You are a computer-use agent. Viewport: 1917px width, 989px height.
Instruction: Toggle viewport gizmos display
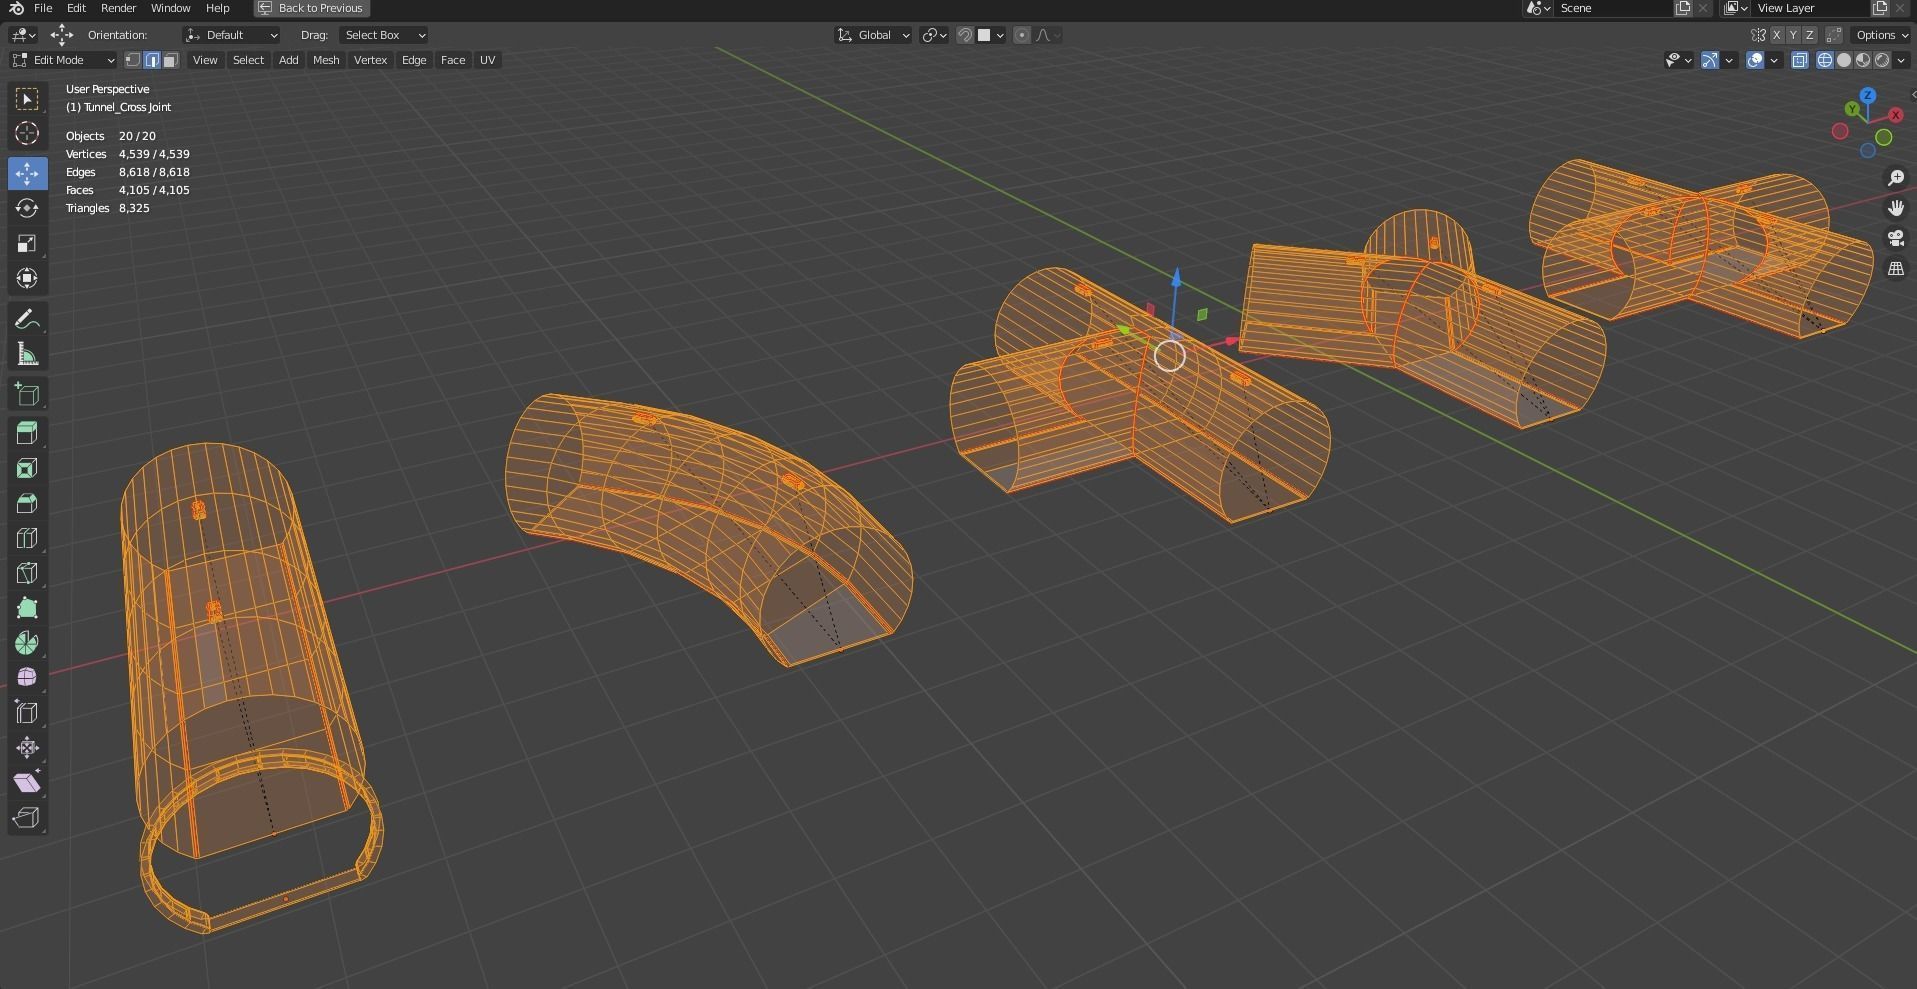[1710, 60]
